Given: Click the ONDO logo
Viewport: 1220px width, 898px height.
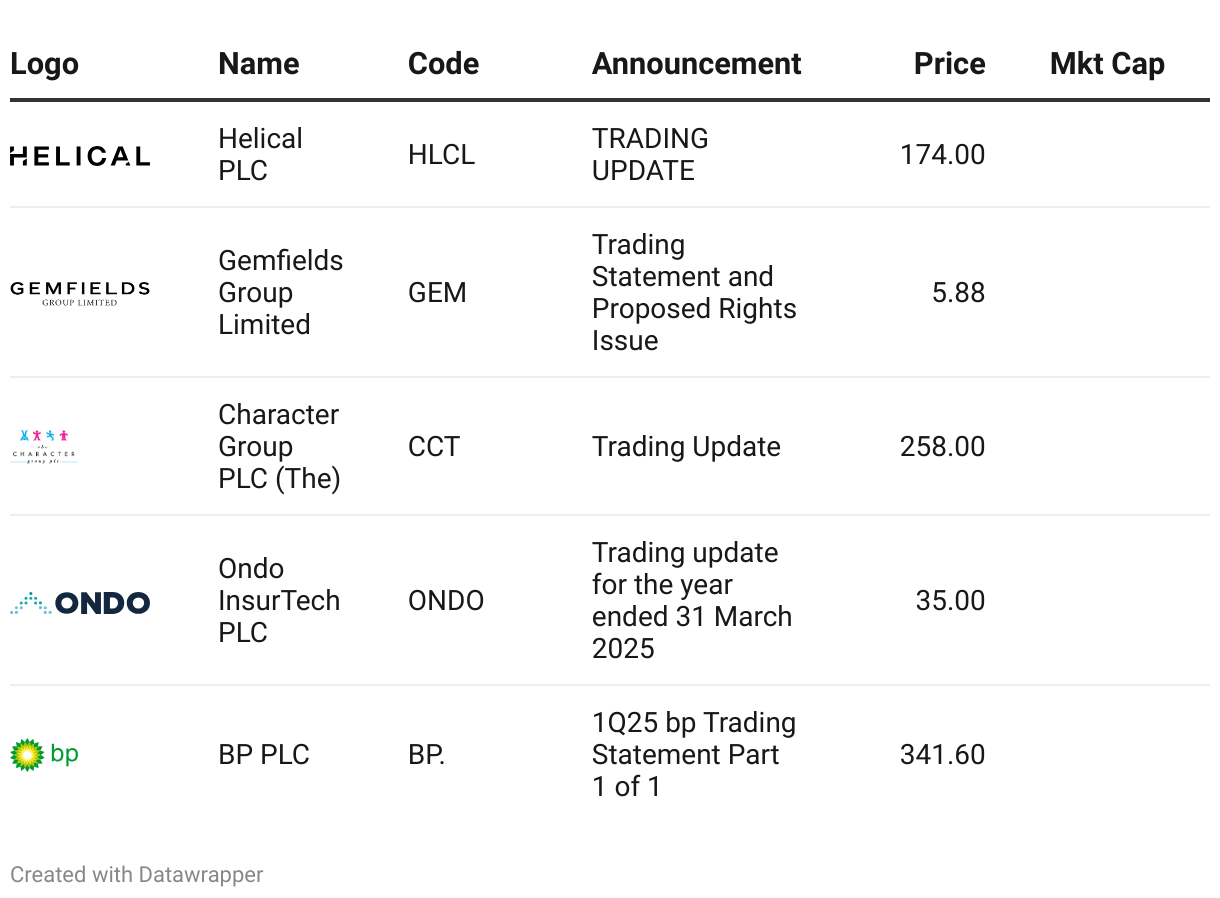Looking at the screenshot, I should (80, 602).
